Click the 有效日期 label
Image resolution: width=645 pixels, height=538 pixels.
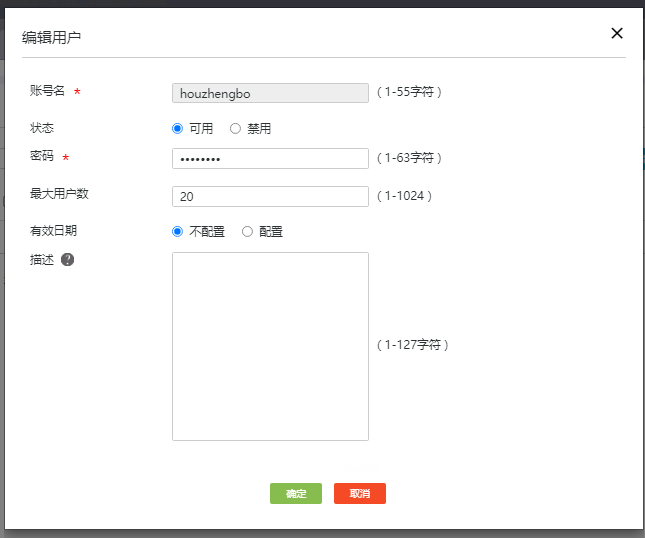click(x=53, y=230)
